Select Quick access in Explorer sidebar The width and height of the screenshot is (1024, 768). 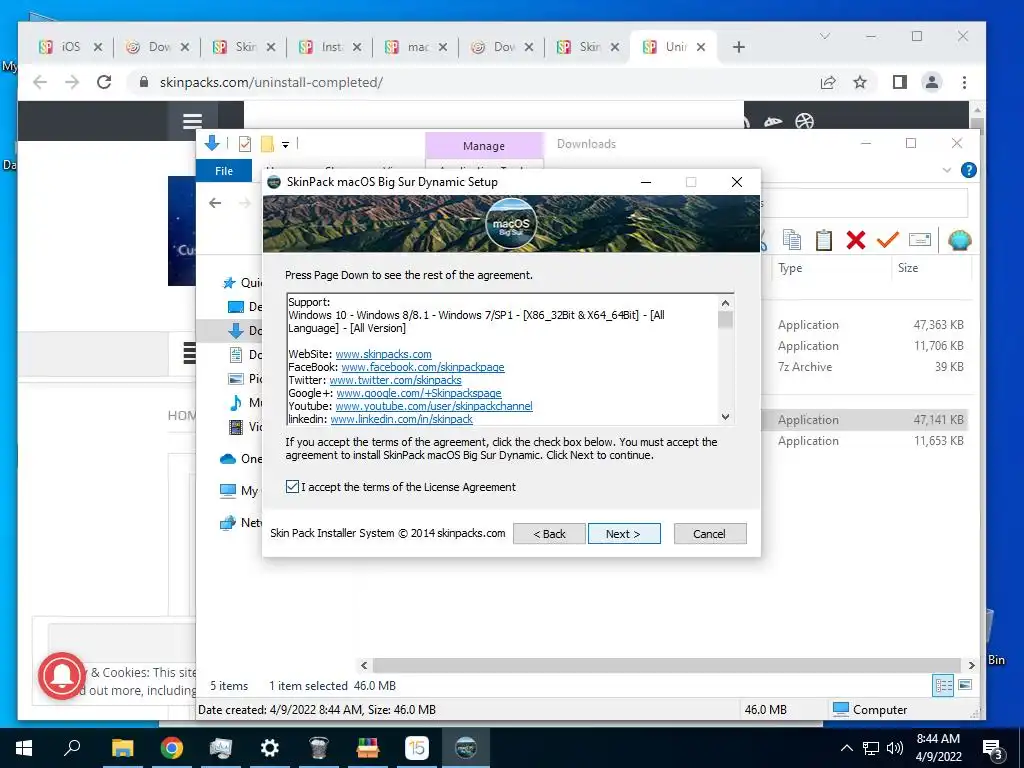click(x=242, y=282)
